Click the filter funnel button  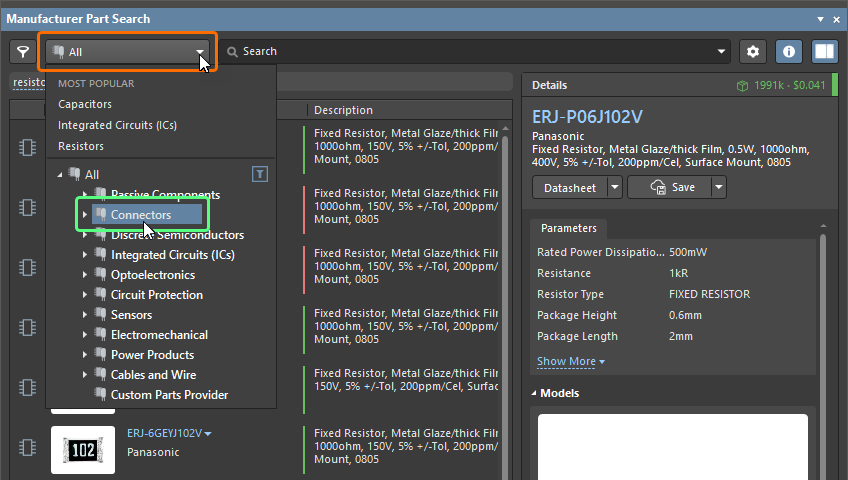[x=23, y=52]
